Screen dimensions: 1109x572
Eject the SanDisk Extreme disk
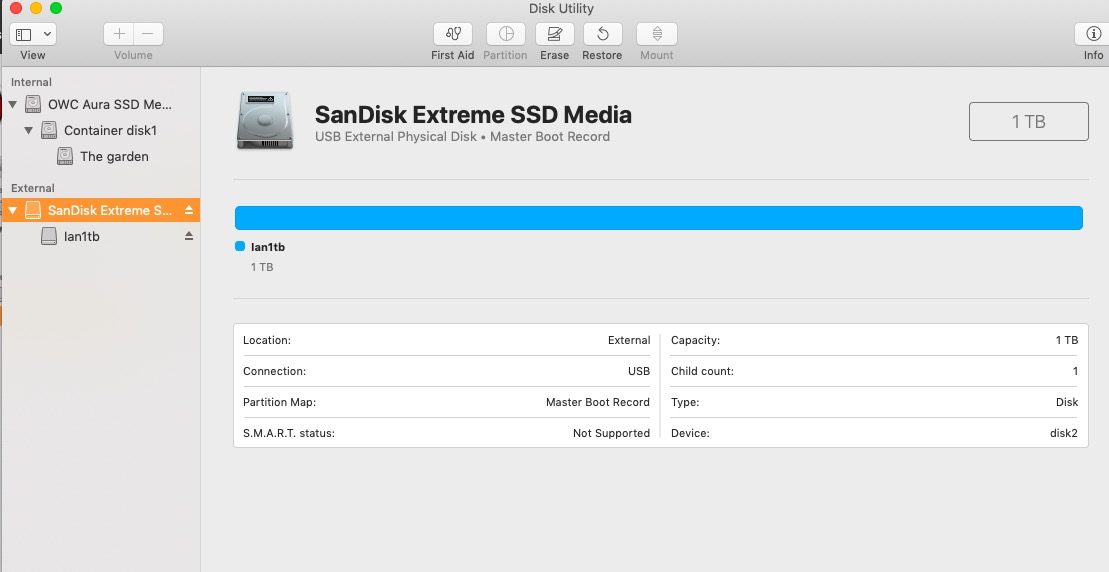189,210
